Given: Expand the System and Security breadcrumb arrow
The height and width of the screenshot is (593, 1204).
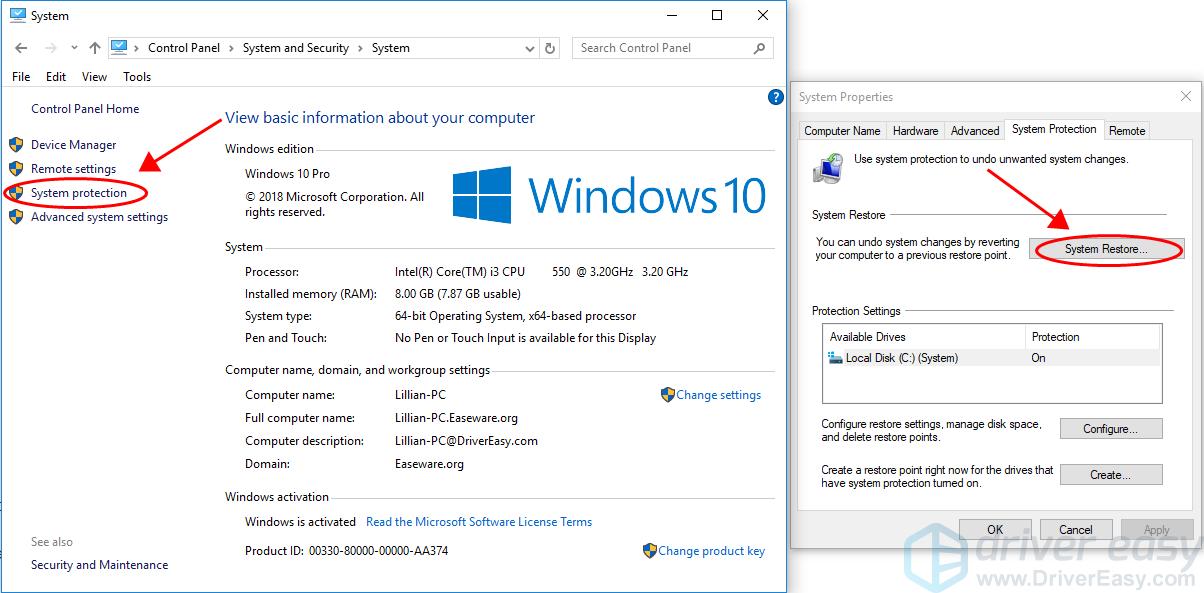Looking at the screenshot, I should (362, 47).
